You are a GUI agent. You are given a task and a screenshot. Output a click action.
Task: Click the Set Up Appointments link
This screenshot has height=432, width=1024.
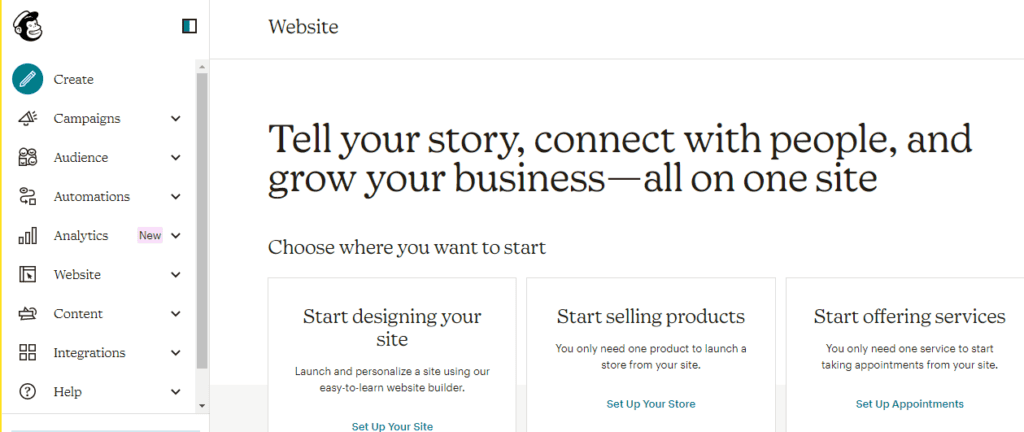click(x=910, y=404)
